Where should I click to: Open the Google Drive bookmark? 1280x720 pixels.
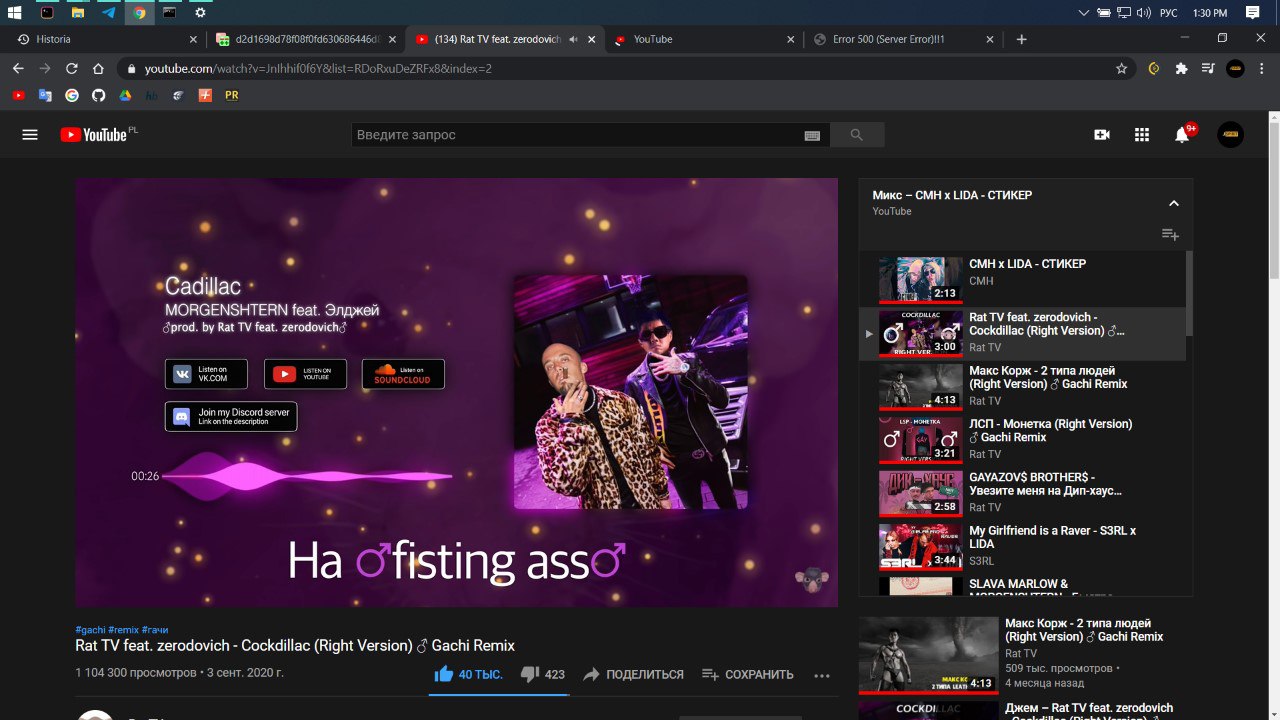pyautogui.click(x=125, y=96)
